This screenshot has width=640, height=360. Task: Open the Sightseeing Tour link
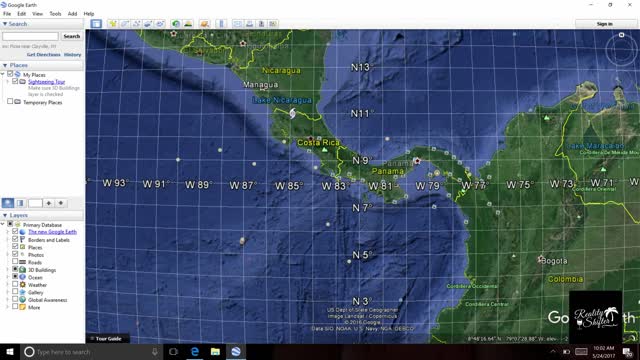(47, 82)
